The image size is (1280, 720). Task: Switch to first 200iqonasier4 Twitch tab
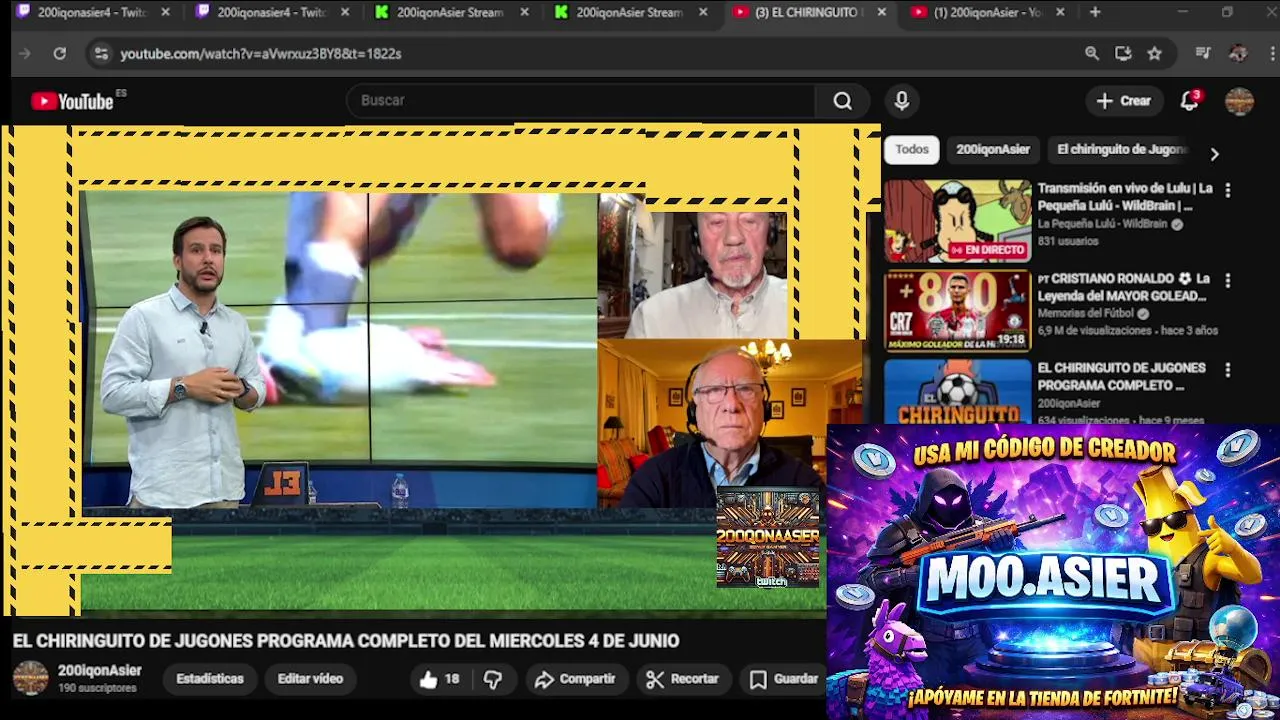(x=90, y=12)
